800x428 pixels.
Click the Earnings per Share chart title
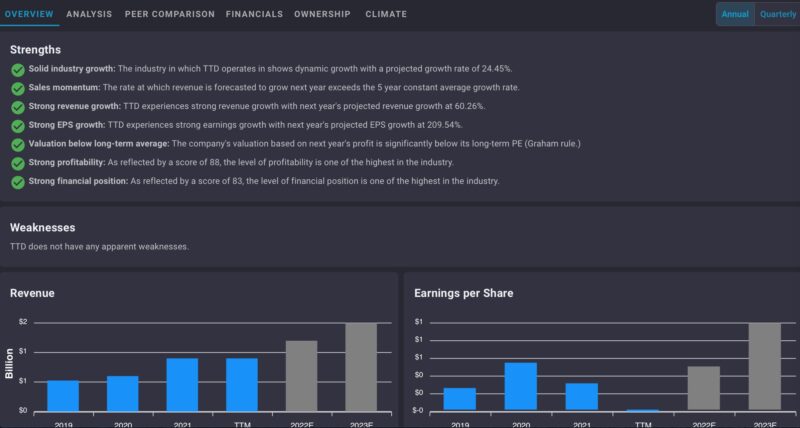click(x=464, y=293)
